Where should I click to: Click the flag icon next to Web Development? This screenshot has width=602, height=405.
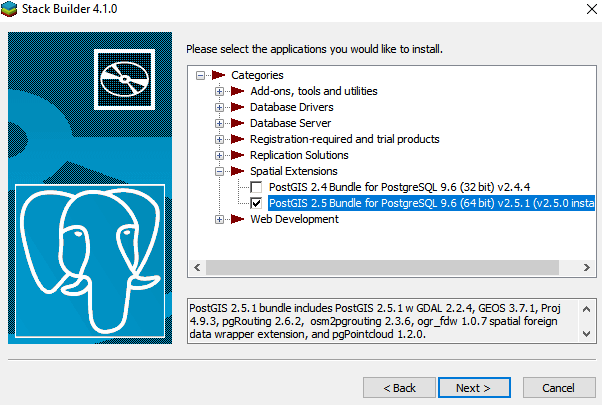[238, 219]
